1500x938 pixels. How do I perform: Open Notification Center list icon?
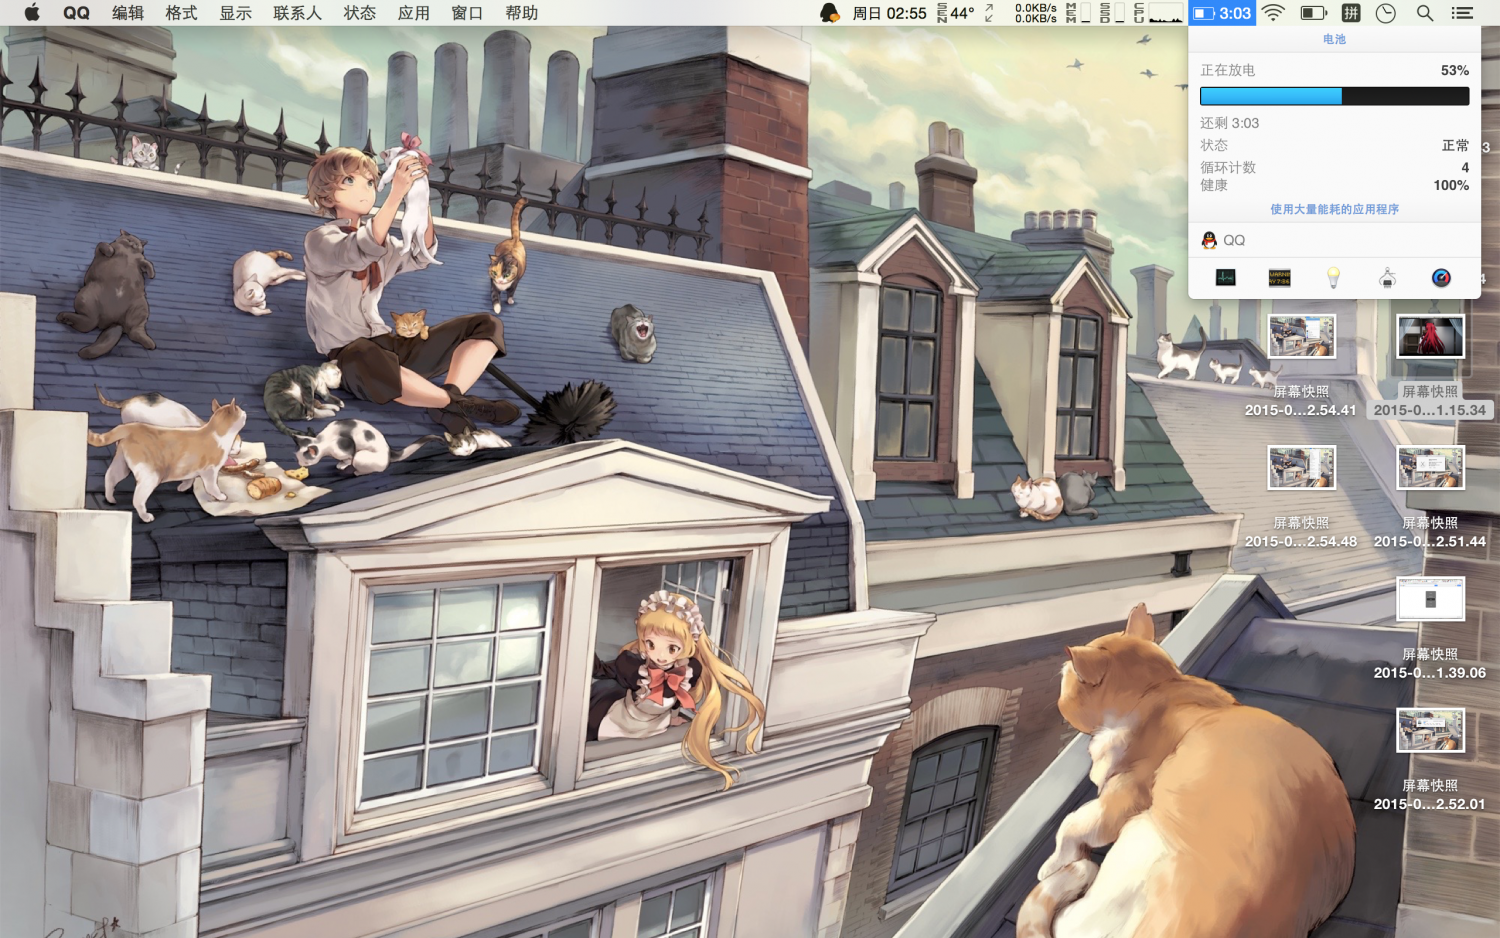click(1463, 13)
